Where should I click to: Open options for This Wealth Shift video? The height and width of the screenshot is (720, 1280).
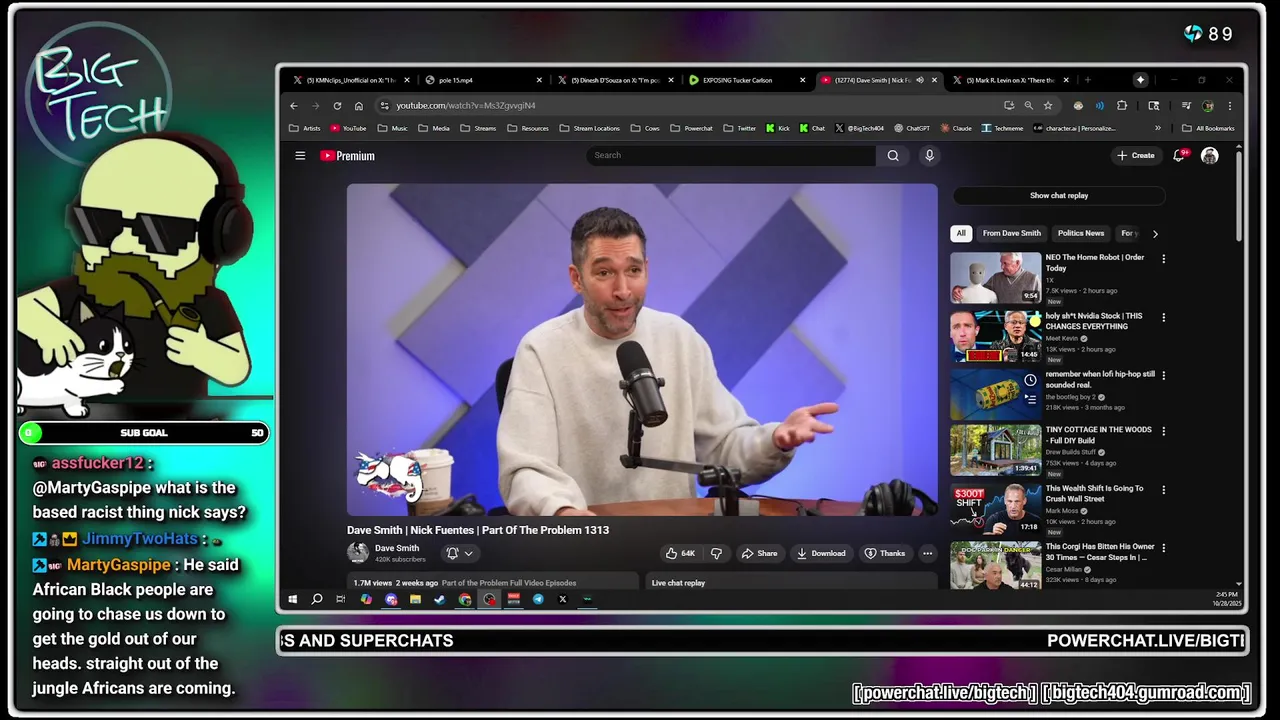point(1163,490)
